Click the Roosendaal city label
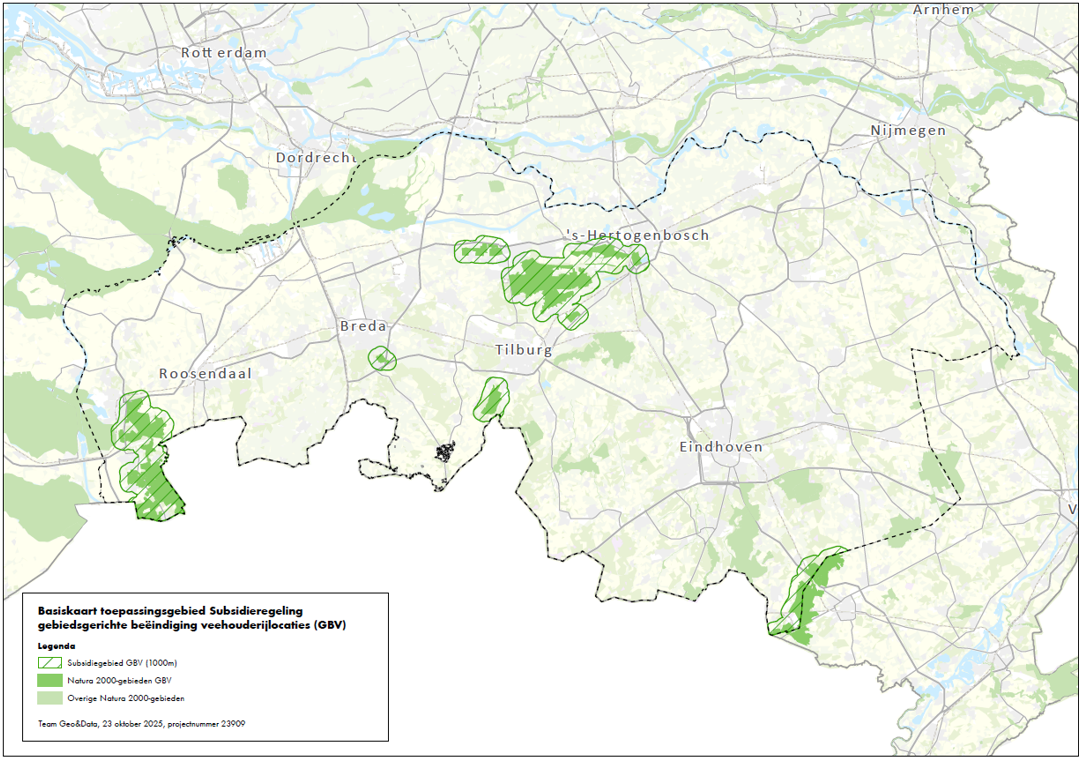Screen dimensions: 1081x759 pyautogui.click(x=205, y=373)
